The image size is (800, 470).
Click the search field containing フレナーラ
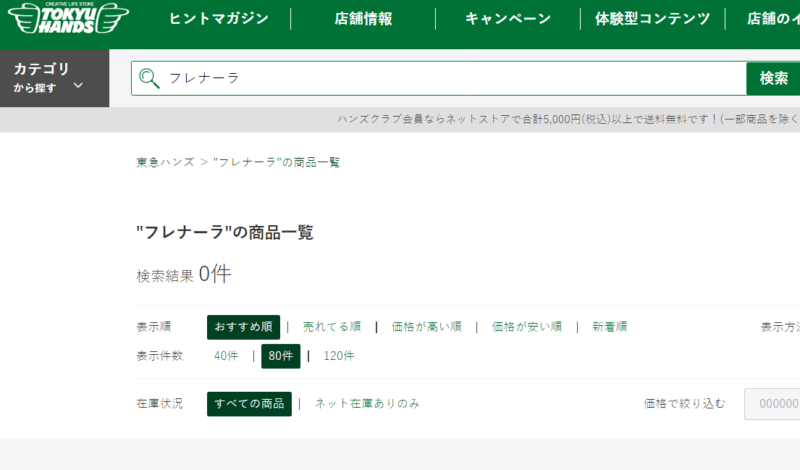[x=439, y=78]
